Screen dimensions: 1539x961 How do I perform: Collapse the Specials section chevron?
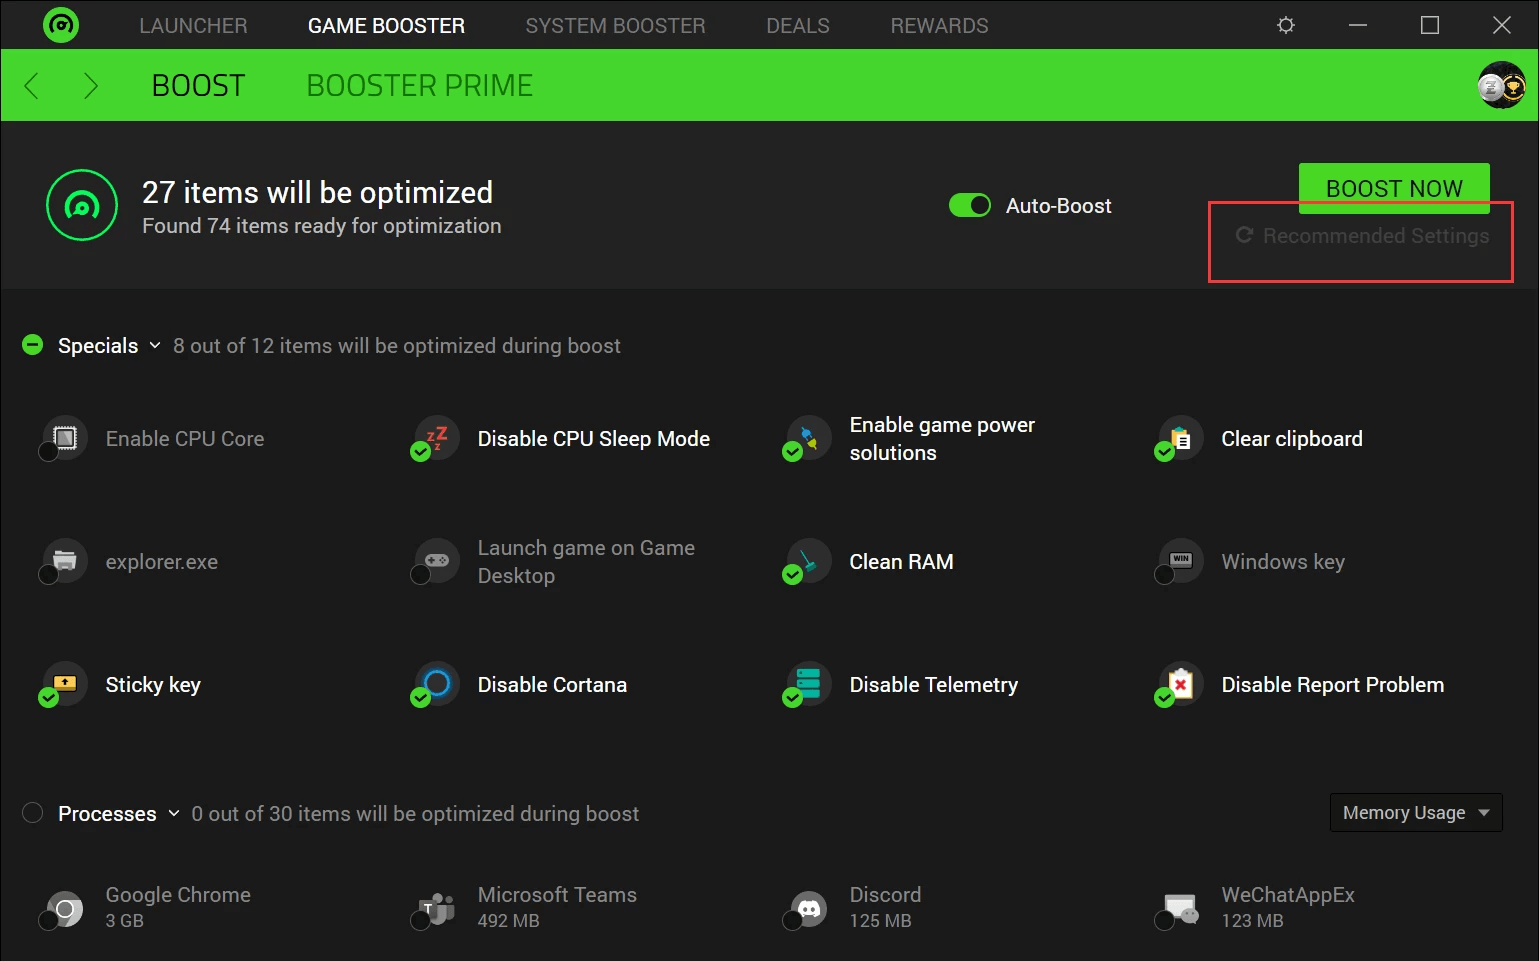[x=155, y=345]
